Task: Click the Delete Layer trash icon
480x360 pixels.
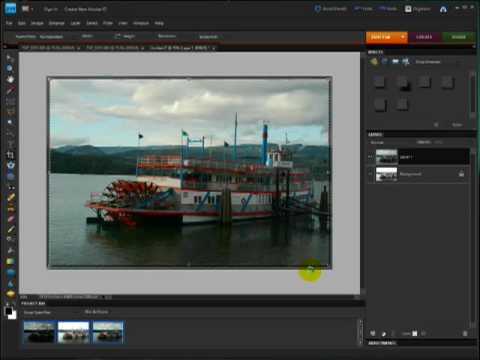Action: coord(465,333)
